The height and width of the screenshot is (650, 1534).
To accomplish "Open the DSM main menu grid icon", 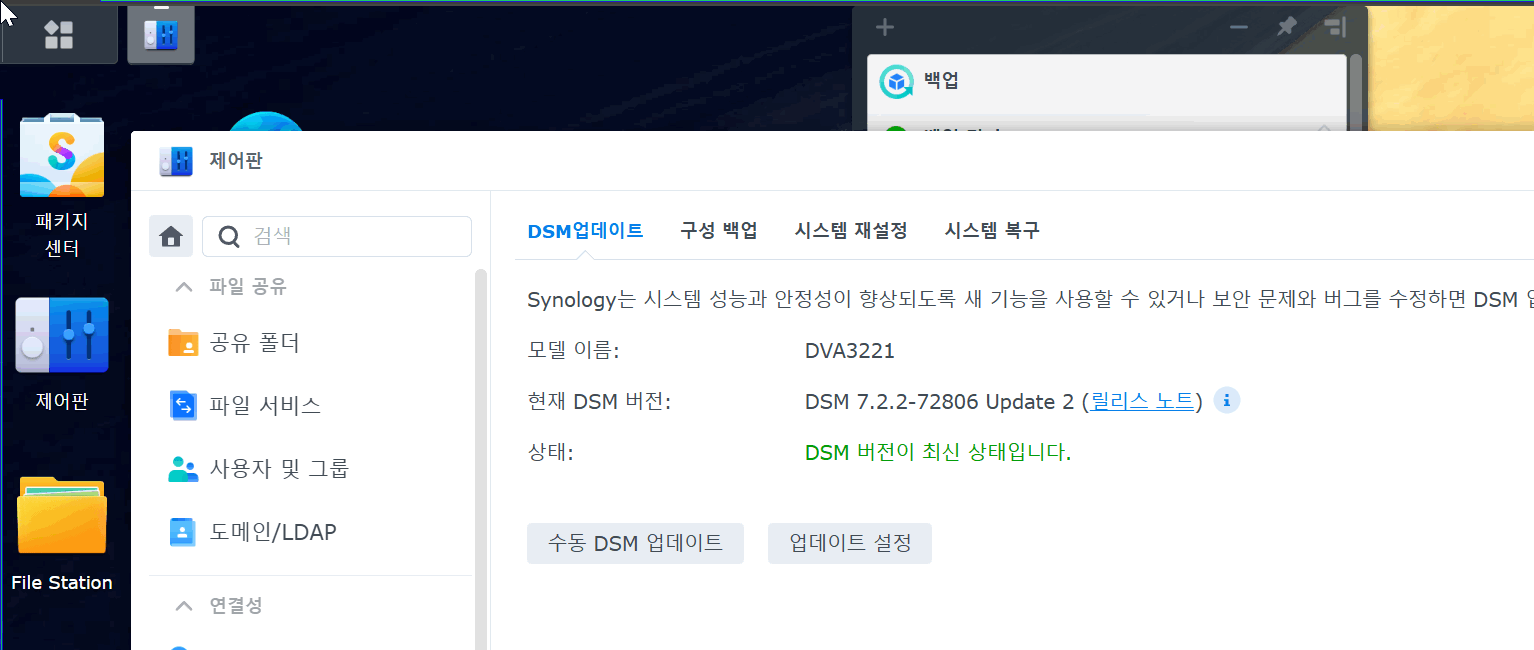I will (59, 34).
